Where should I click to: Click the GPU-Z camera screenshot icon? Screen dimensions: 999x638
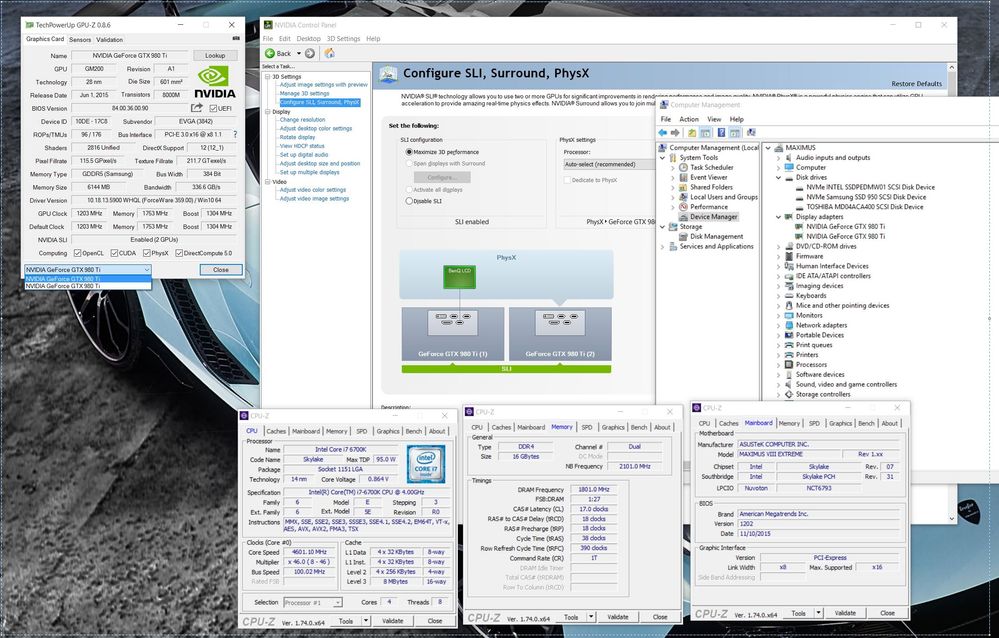coord(236,39)
